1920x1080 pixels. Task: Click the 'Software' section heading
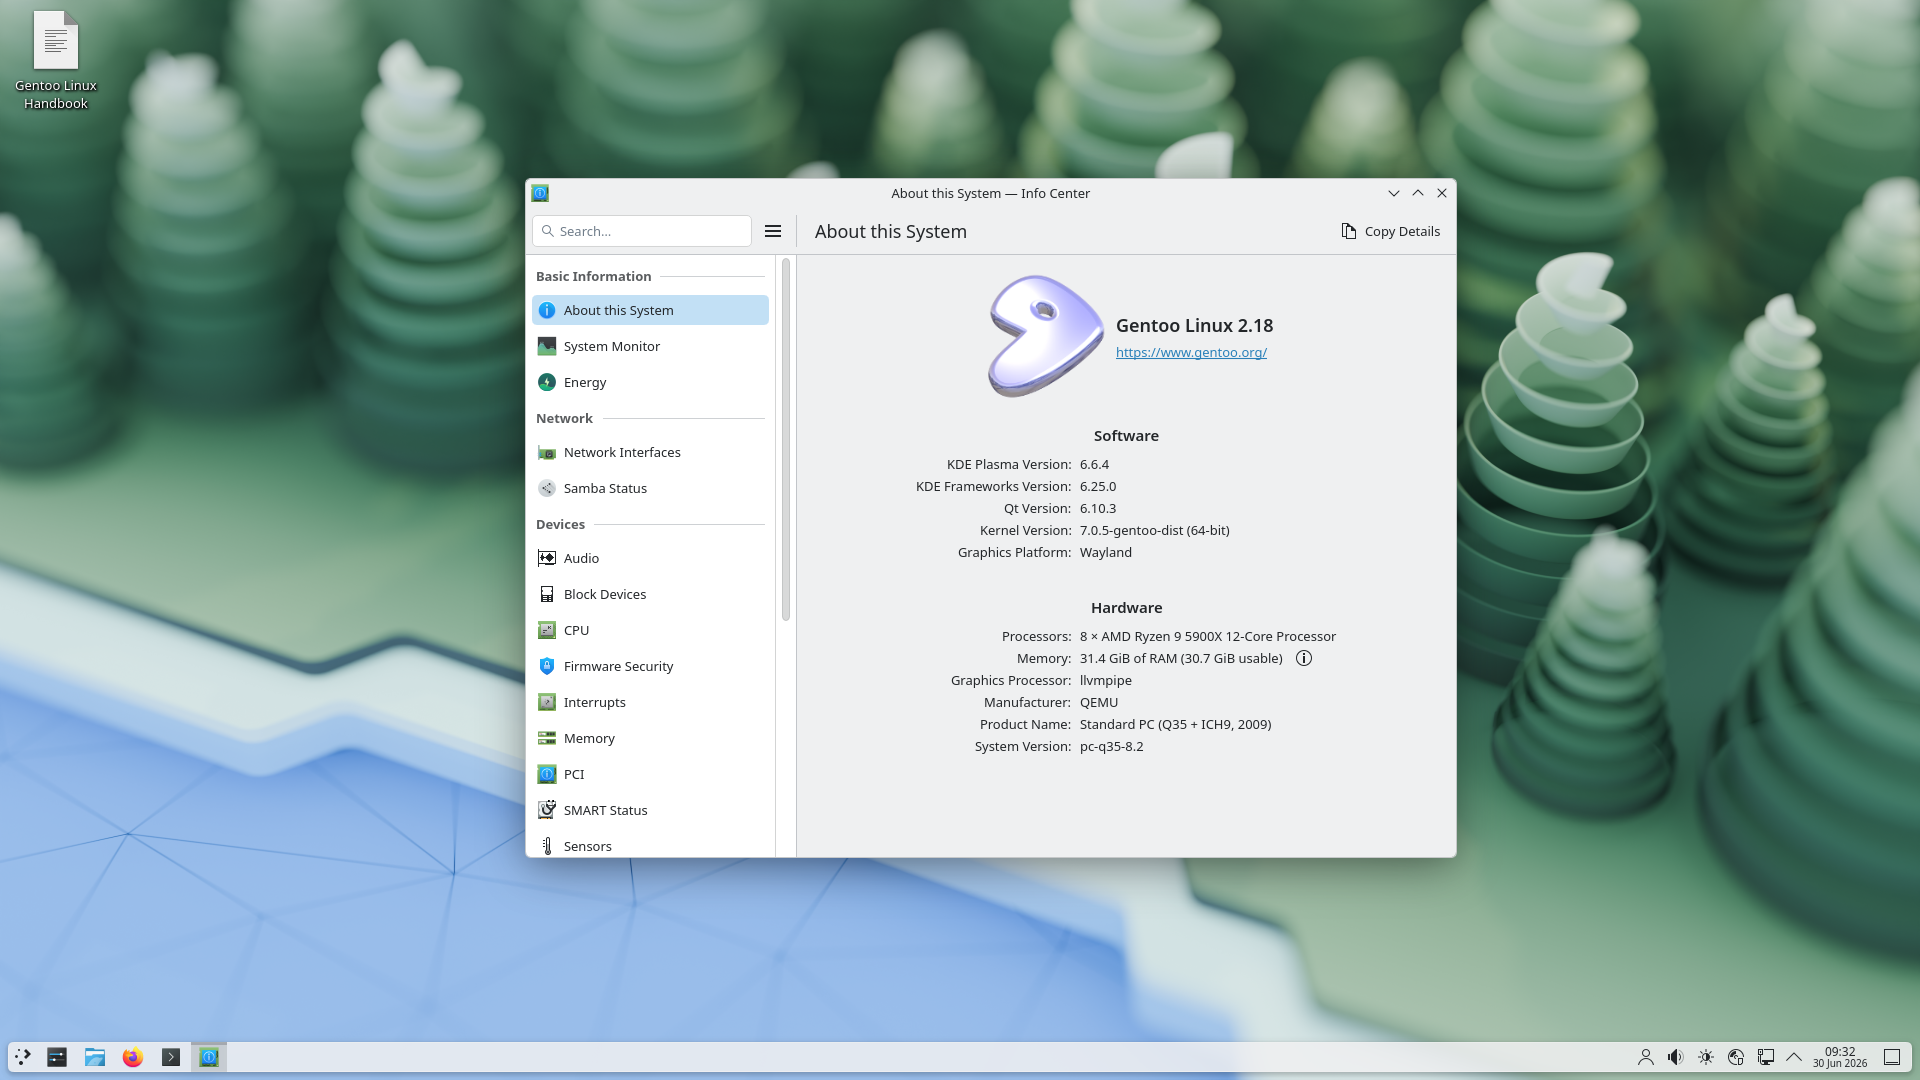(x=1126, y=436)
